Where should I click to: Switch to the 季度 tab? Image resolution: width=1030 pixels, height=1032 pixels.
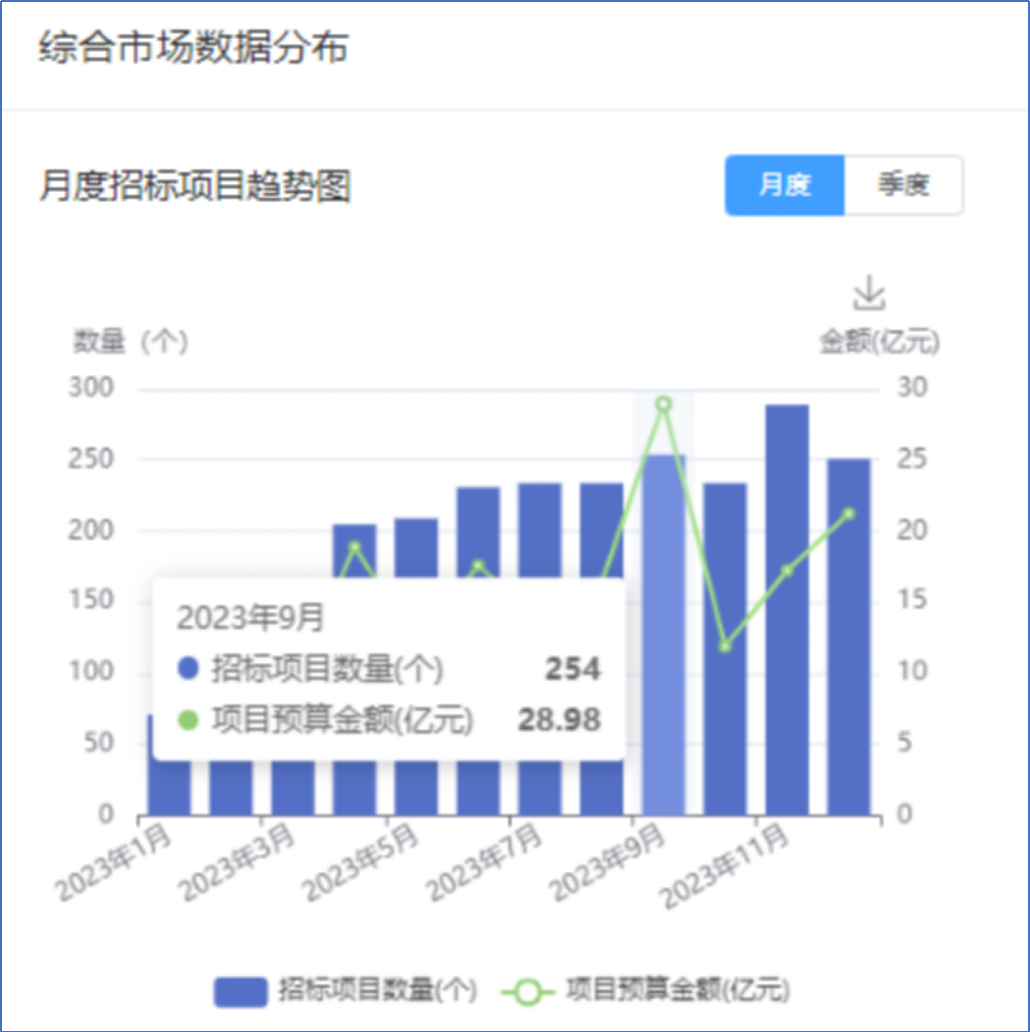904,185
